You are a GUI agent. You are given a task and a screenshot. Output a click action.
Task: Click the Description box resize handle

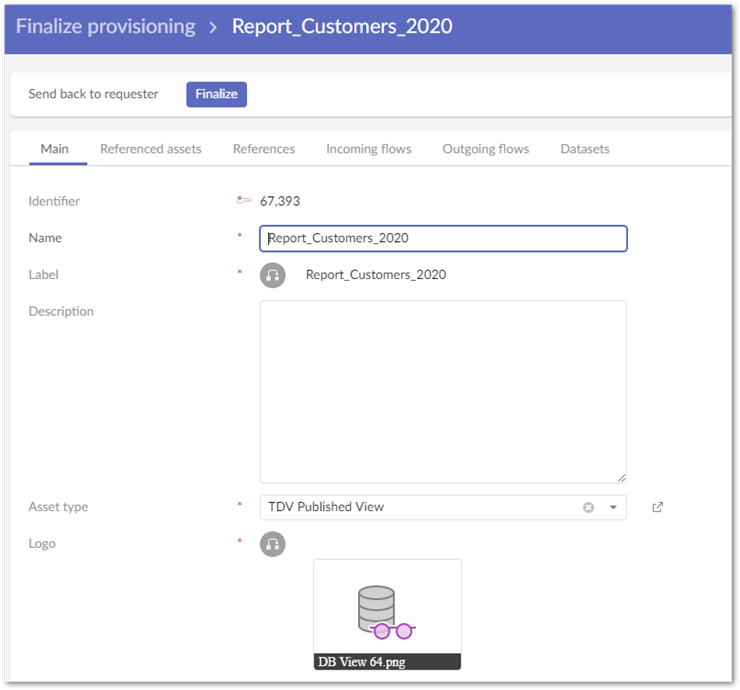pyautogui.click(x=621, y=478)
